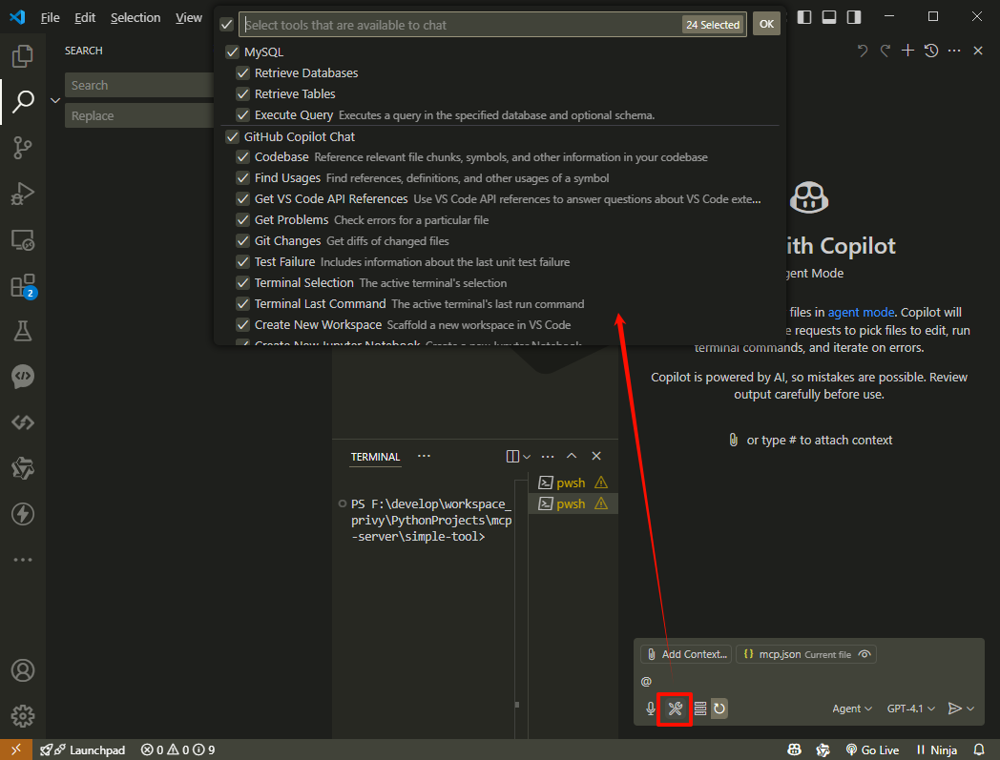The width and height of the screenshot is (1000, 760).
Task: Start voice chat with microphone icon
Action: (651, 709)
